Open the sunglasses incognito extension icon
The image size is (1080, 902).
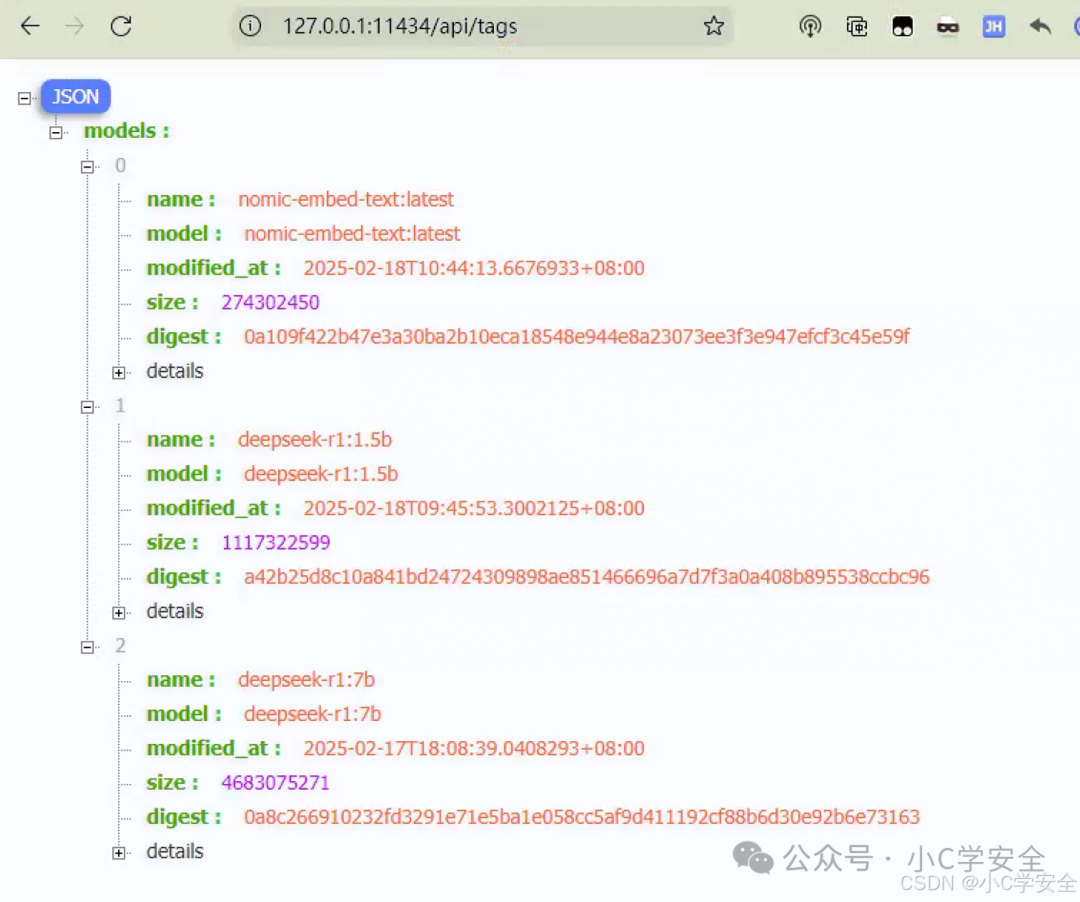[948, 27]
